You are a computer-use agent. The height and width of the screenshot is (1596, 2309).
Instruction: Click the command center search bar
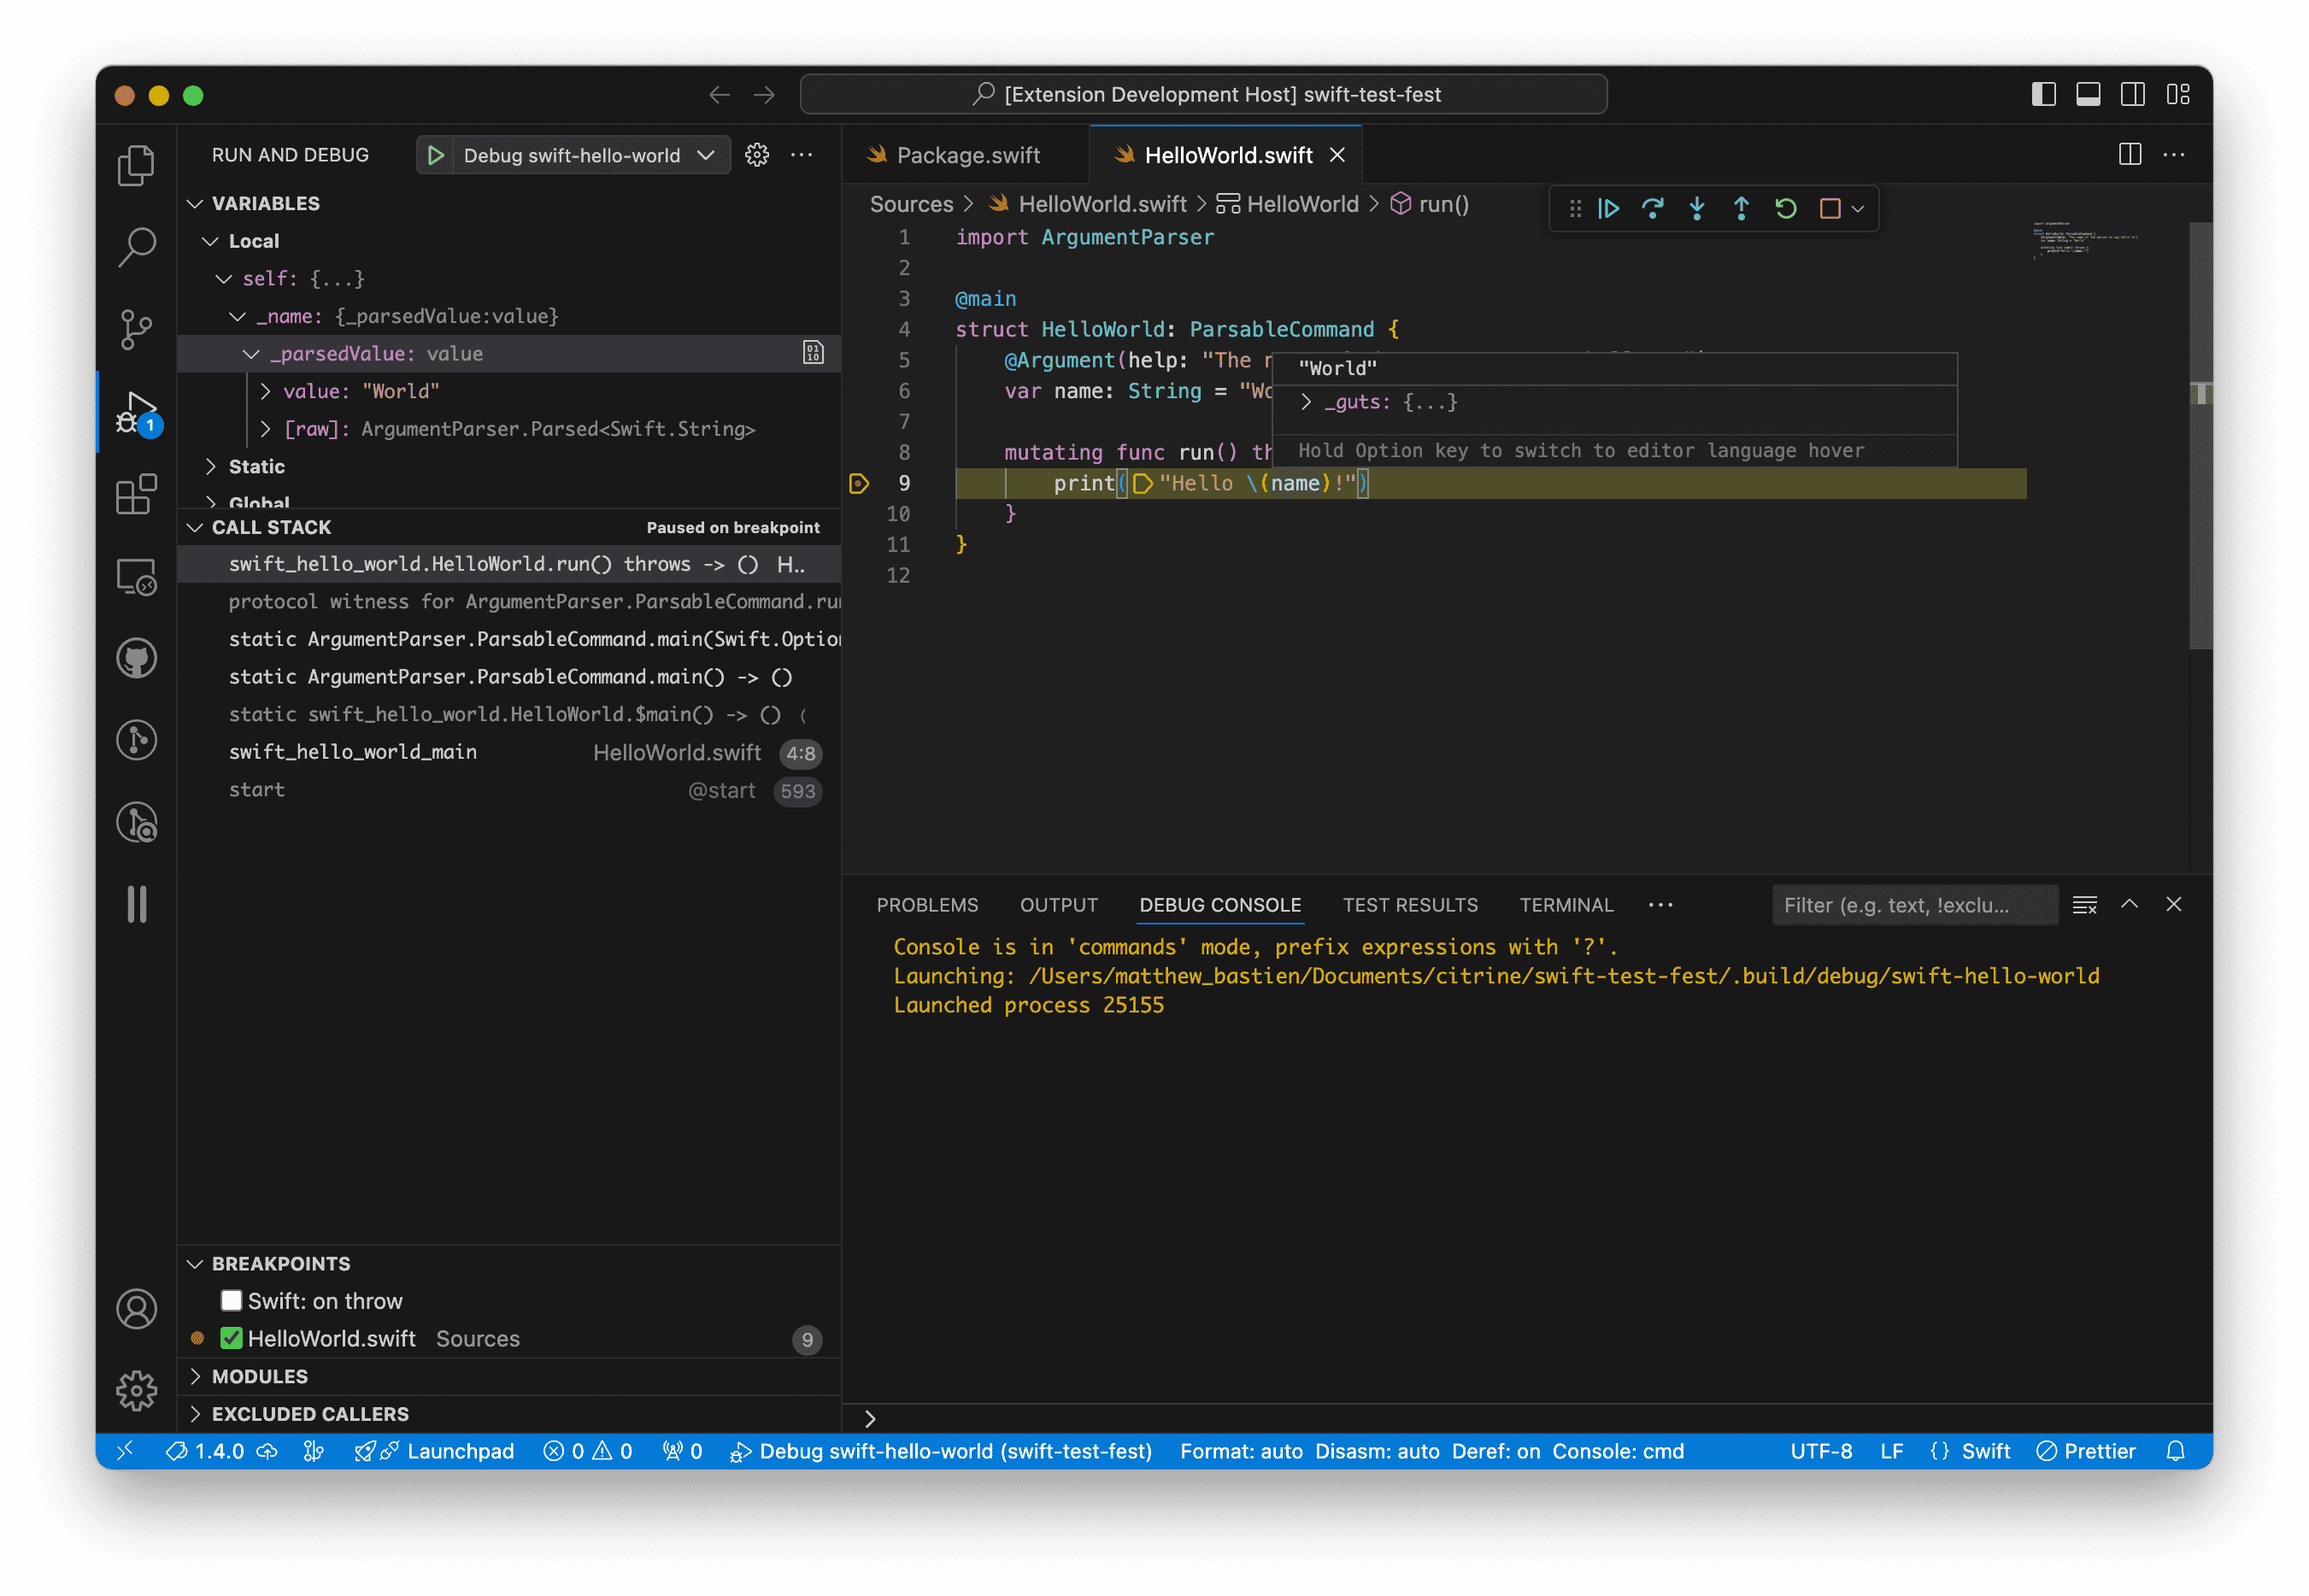pyautogui.click(x=1203, y=94)
